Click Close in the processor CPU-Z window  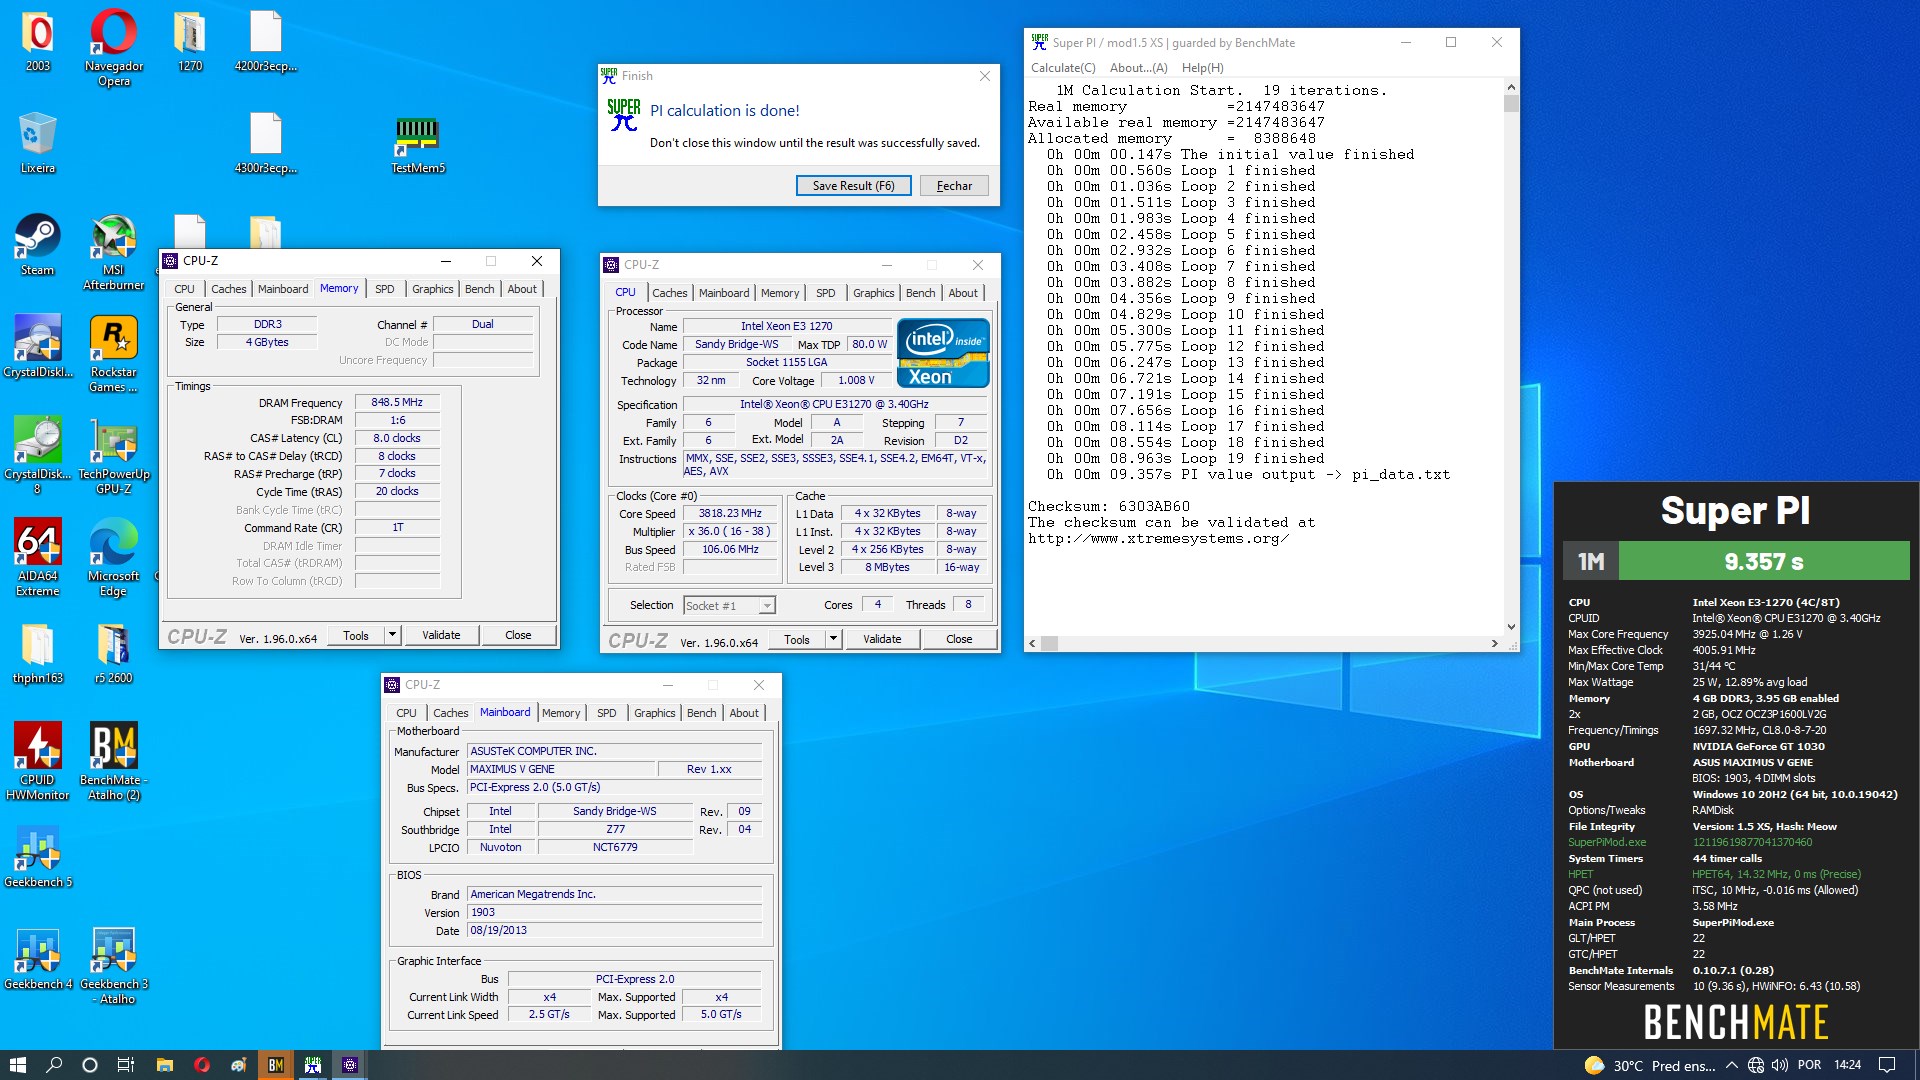point(959,639)
